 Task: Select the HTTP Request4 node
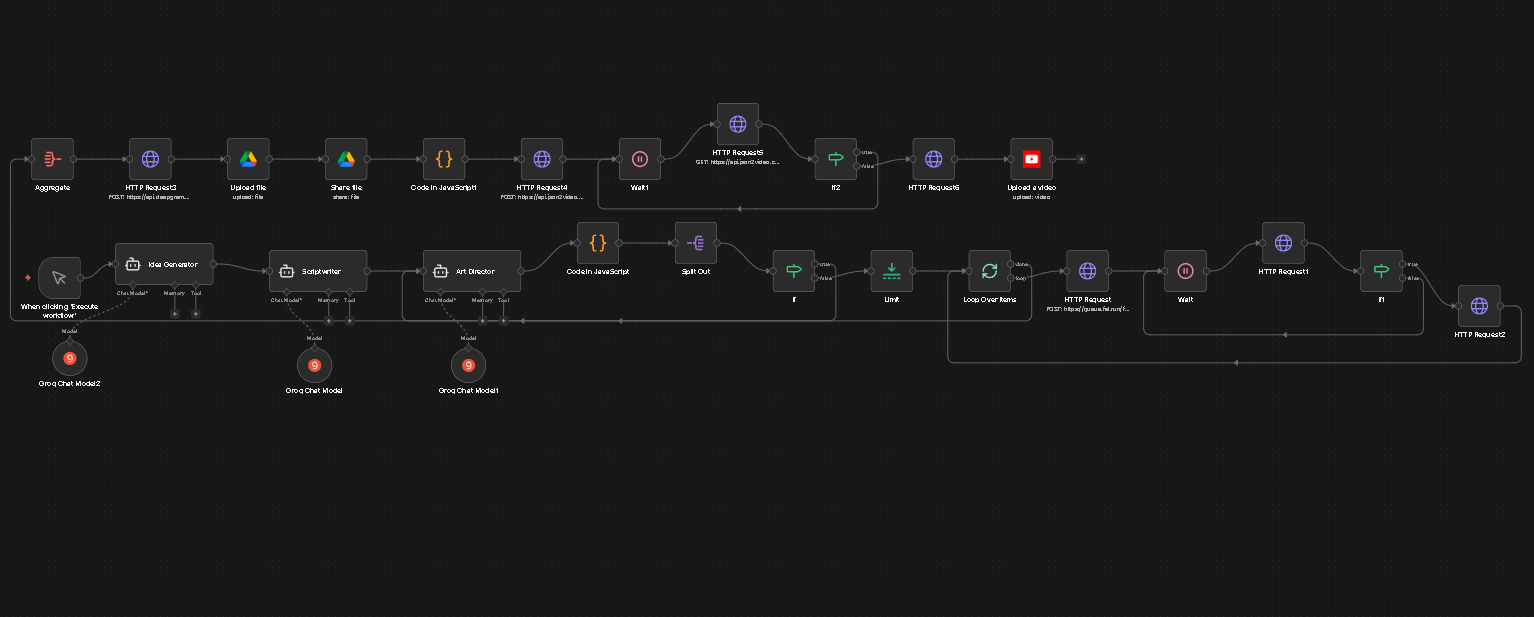pyautogui.click(x=542, y=159)
